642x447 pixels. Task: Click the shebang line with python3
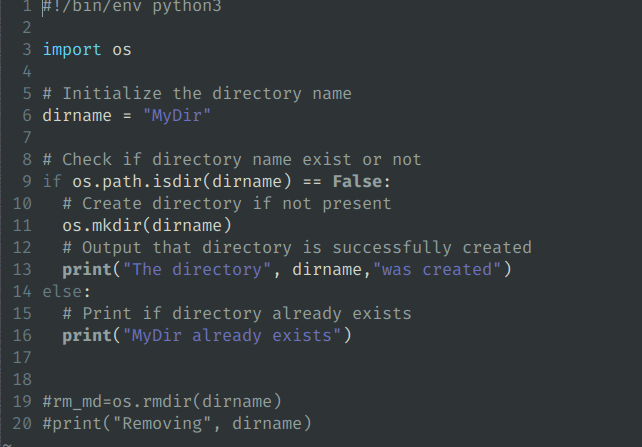click(x=131, y=7)
